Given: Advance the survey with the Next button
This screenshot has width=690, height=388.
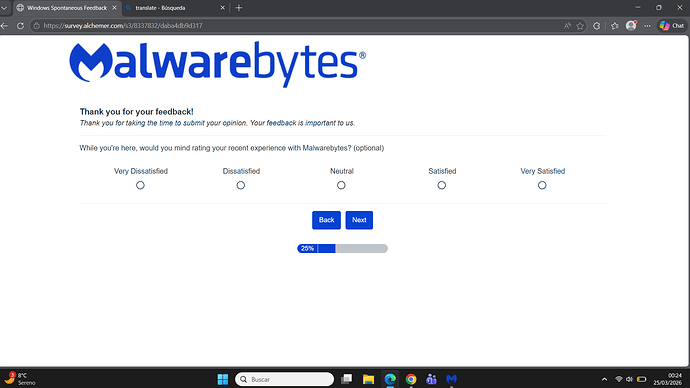Looking at the screenshot, I should click(359, 220).
